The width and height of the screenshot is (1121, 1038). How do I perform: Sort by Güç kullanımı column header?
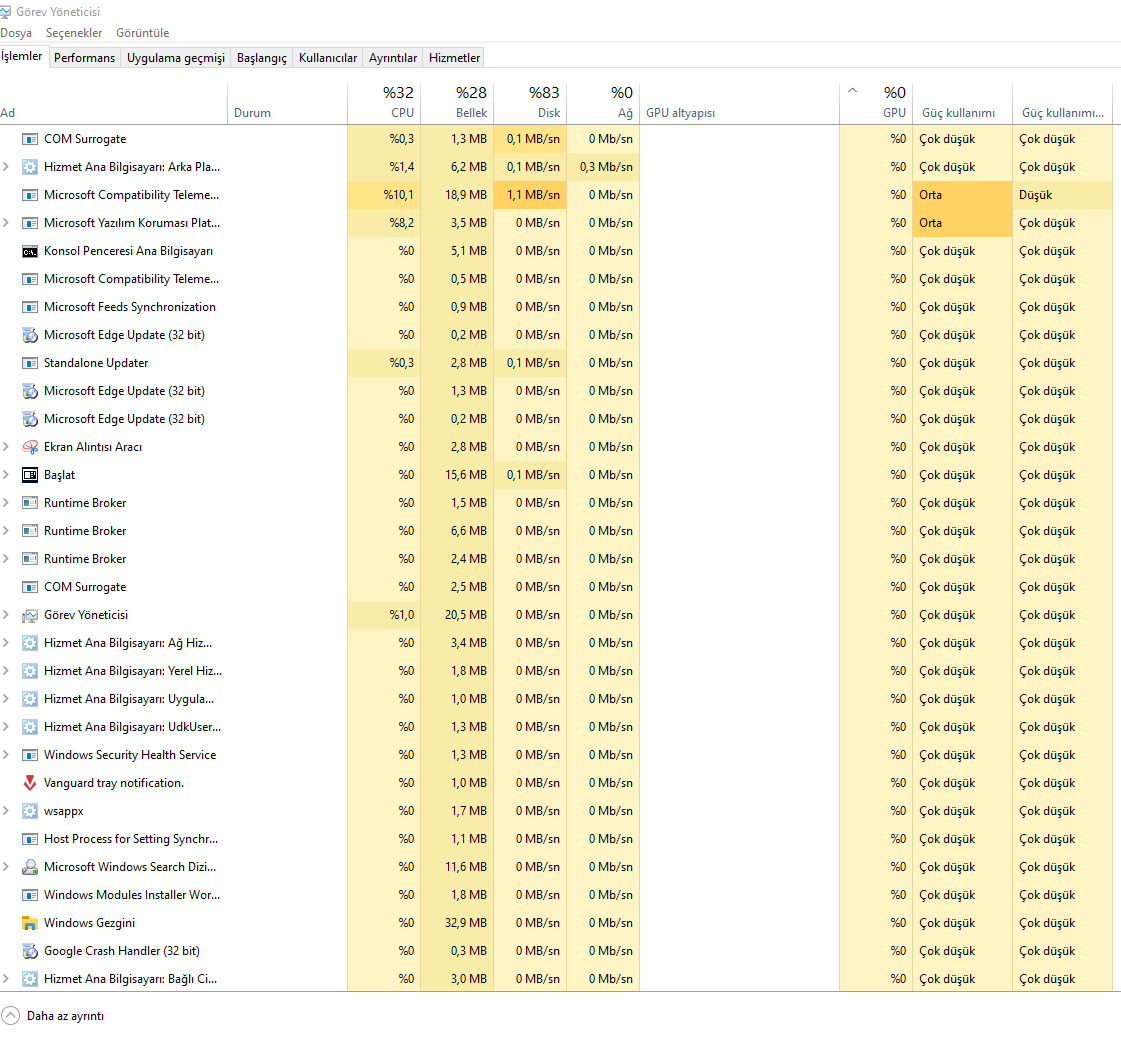(x=962, y=104)
